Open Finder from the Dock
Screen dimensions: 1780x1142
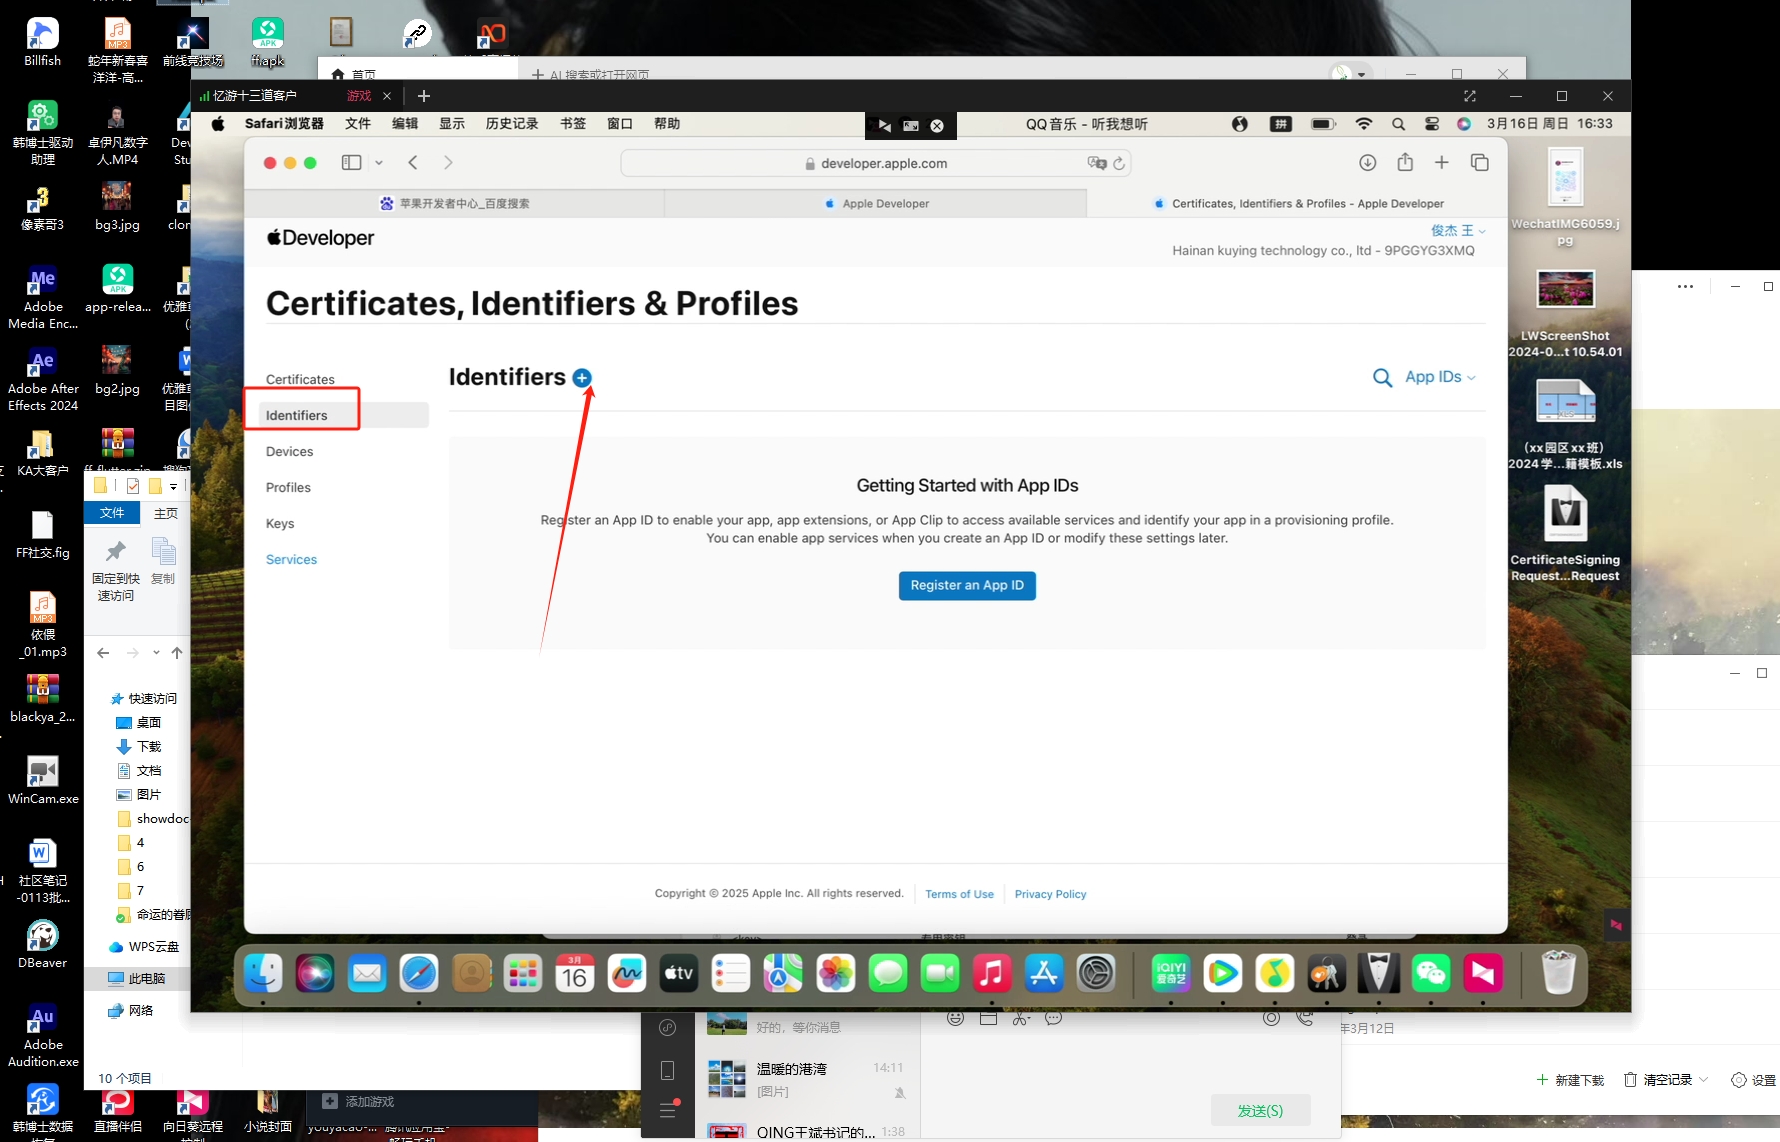pyautogui.click(x=263, y=973)
